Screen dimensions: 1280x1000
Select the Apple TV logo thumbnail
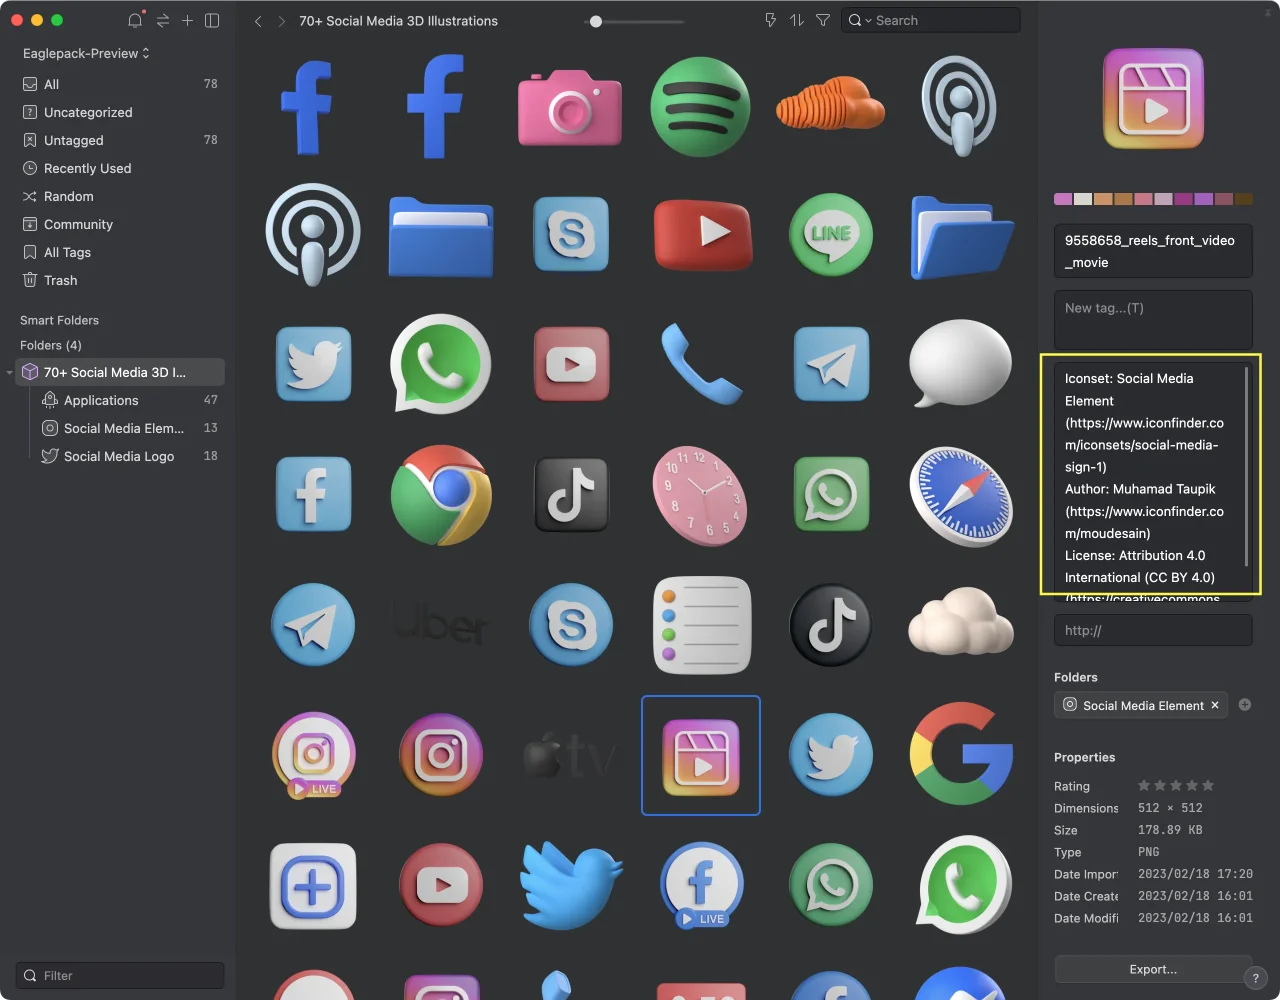tap(570, 756)
